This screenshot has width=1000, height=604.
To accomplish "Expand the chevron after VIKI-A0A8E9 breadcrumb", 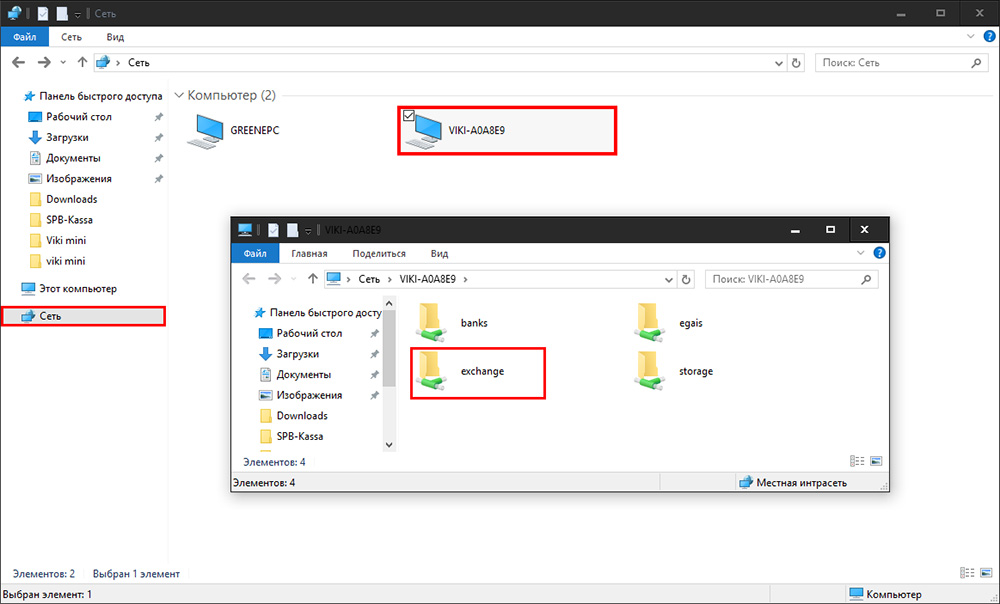I will pyautogui.click(x=466, y=279).
